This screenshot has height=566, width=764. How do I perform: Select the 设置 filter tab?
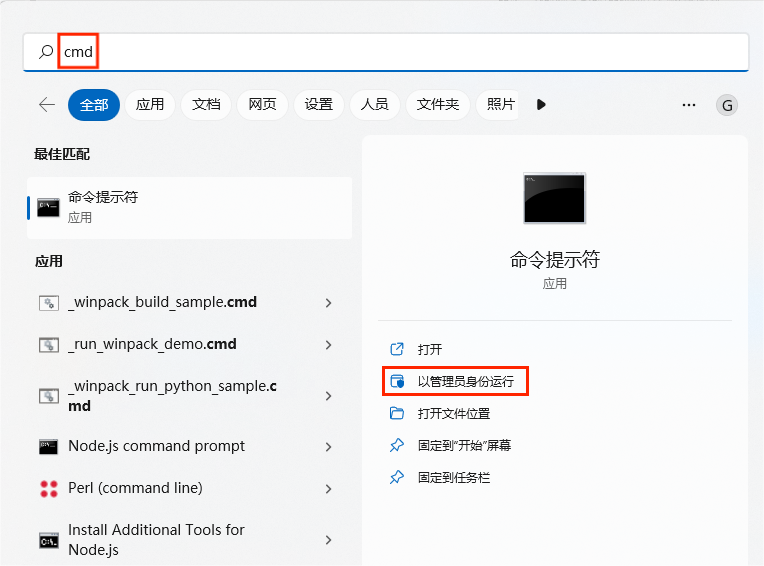pos(318,105)
